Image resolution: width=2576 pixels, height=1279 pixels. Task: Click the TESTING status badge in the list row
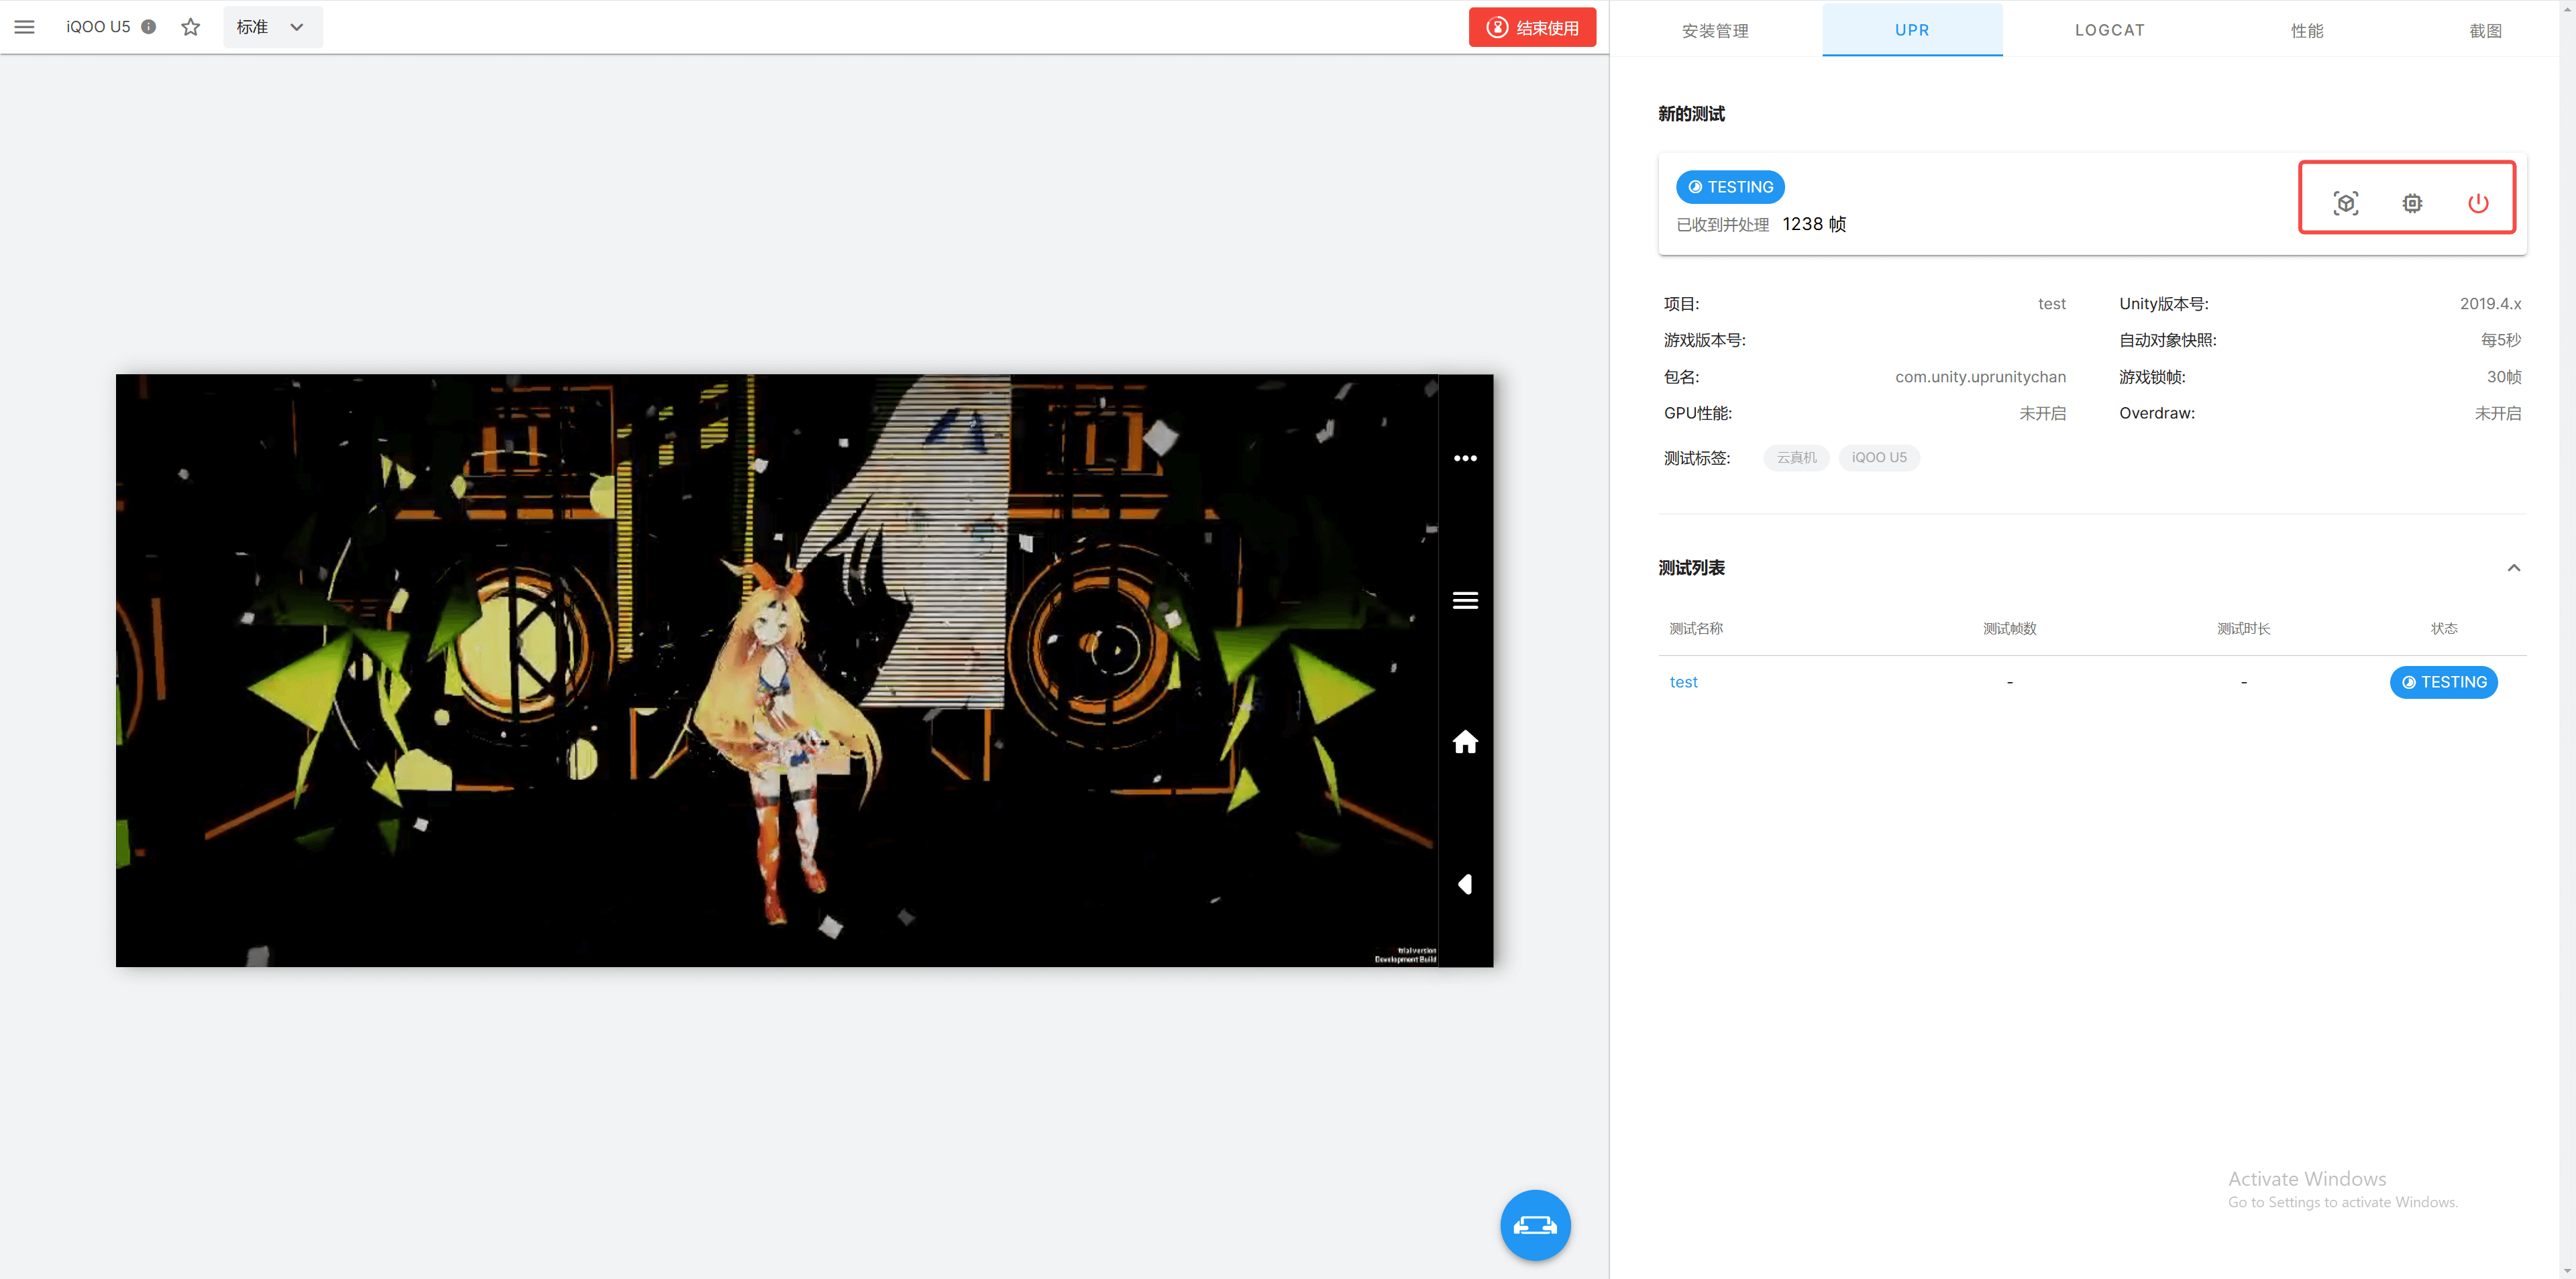click(2443, 682)
